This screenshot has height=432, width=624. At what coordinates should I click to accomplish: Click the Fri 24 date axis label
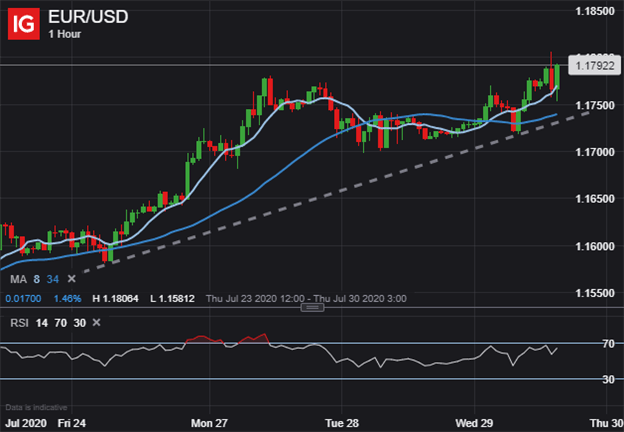pos(72,423)
